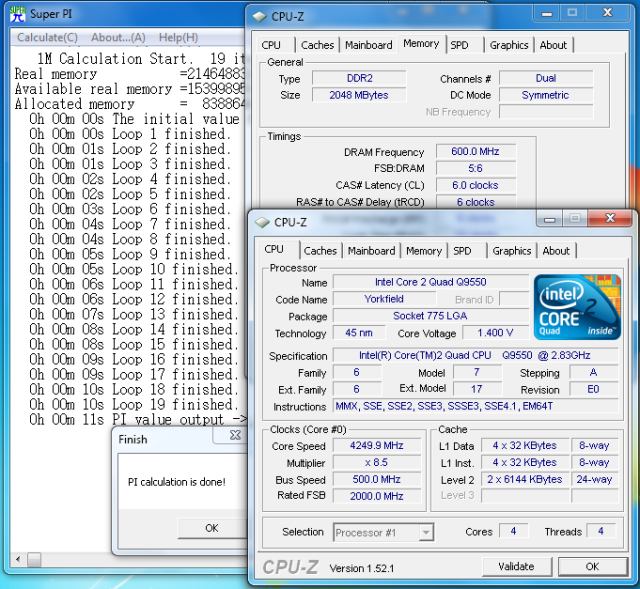Click the FSB:DRAM ratio value 5:6
Screen dimensions: 640x589
point(476,168)
